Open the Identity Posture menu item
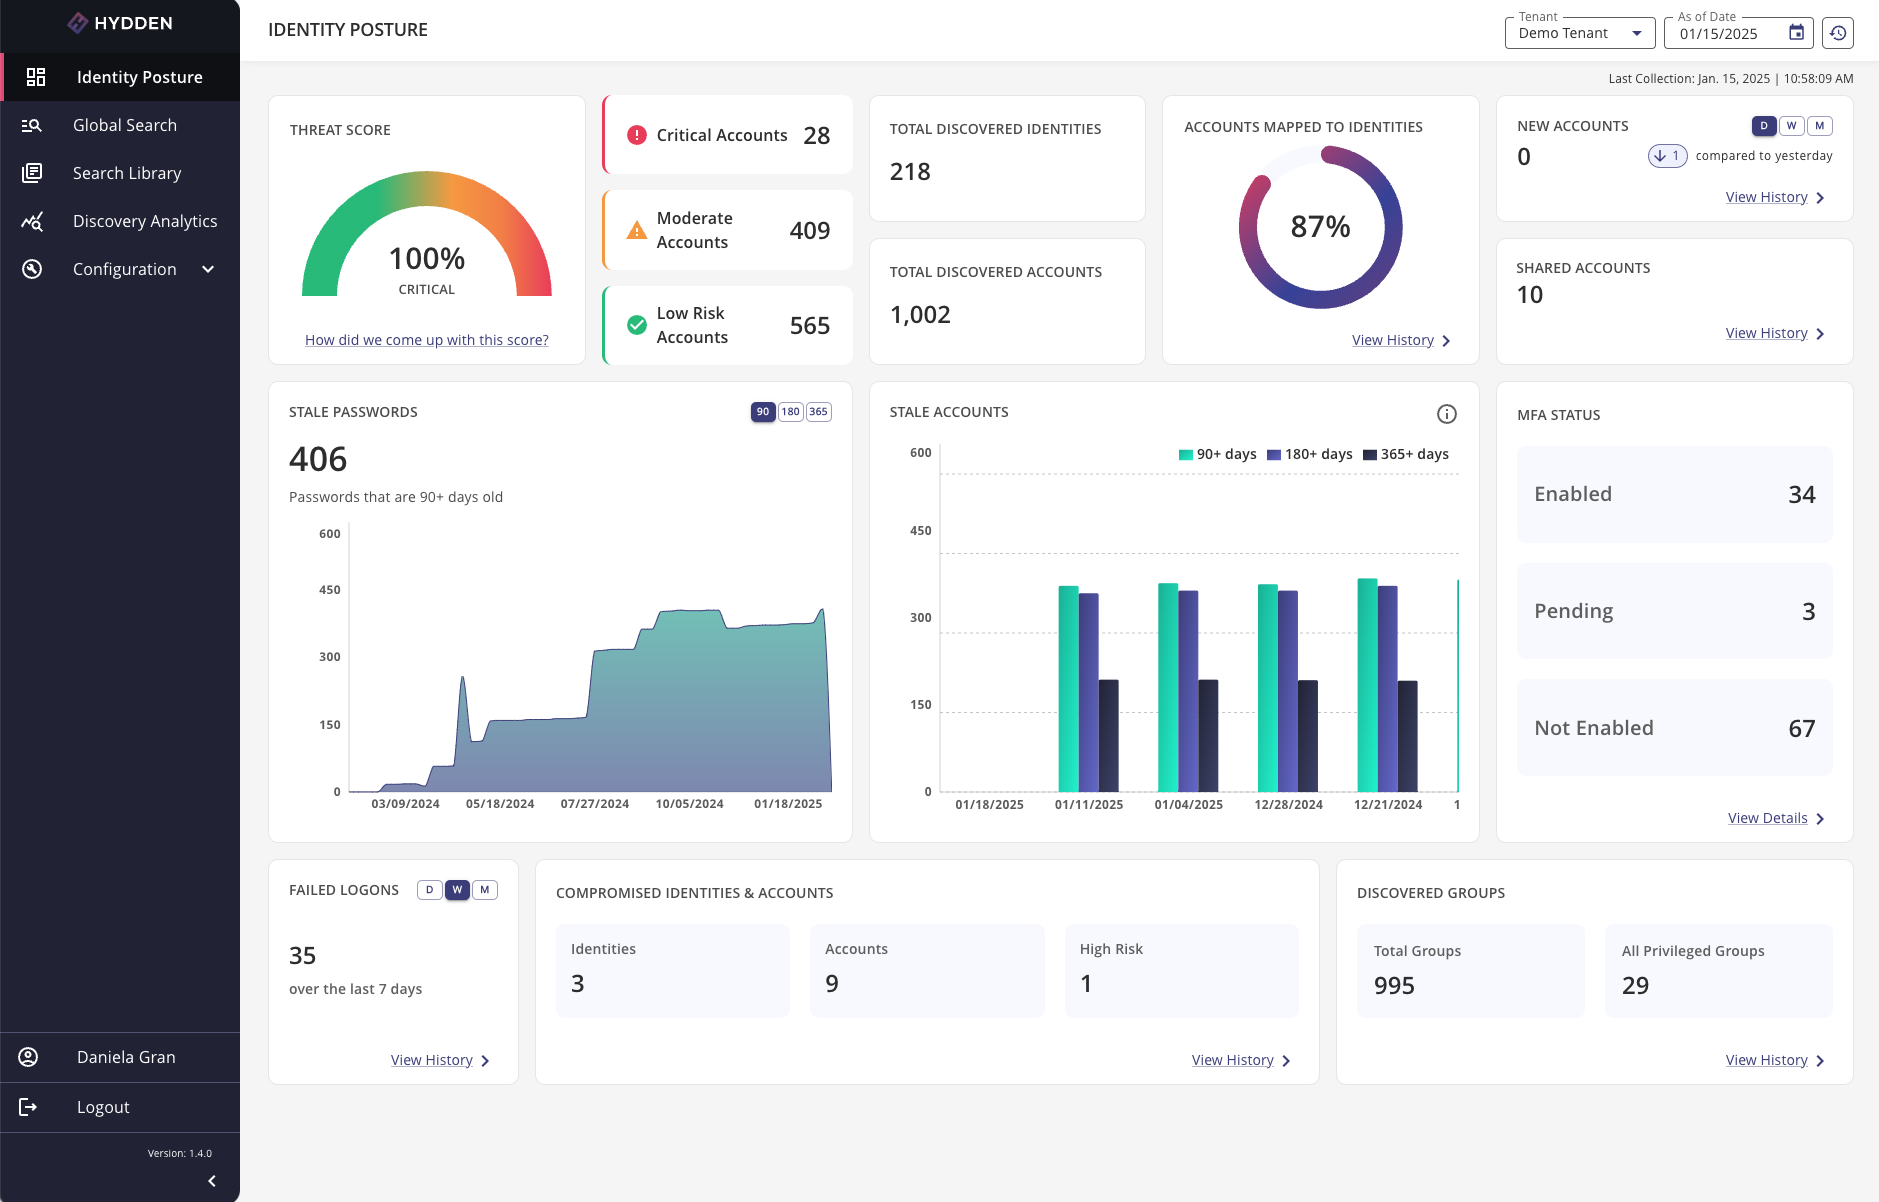The width and height of the screenshot is (1879, 1202). 139,77
